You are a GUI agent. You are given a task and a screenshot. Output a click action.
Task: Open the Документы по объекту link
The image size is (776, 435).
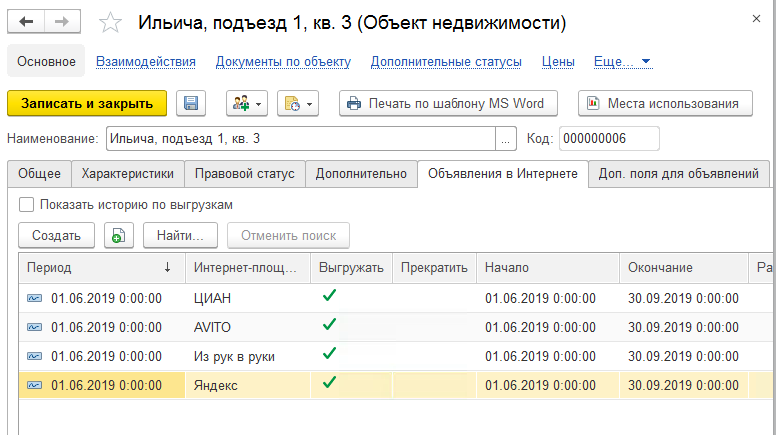click(x=283, y=62)
